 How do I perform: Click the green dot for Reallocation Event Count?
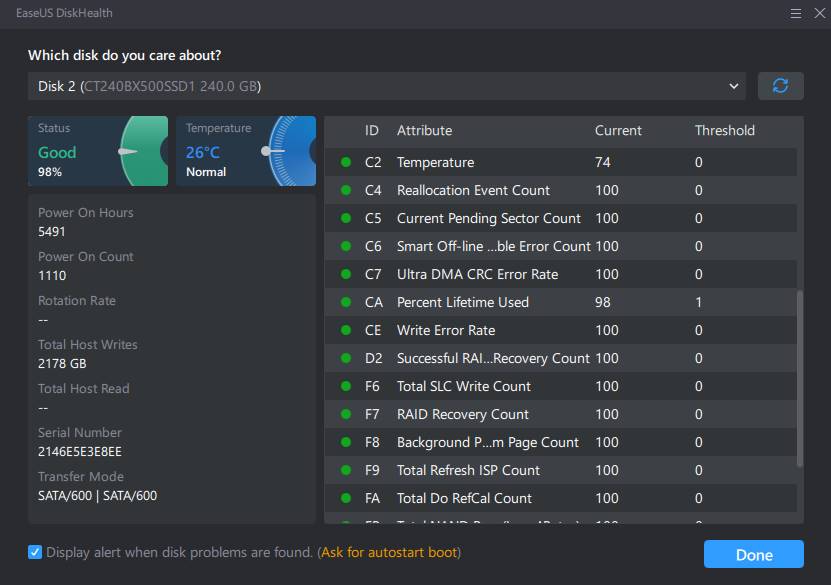[x=346, y=190]
